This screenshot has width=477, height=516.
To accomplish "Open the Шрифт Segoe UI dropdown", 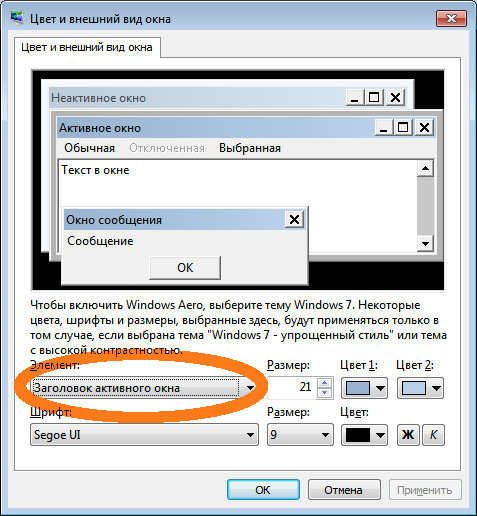I will click(x=144, y=435).
